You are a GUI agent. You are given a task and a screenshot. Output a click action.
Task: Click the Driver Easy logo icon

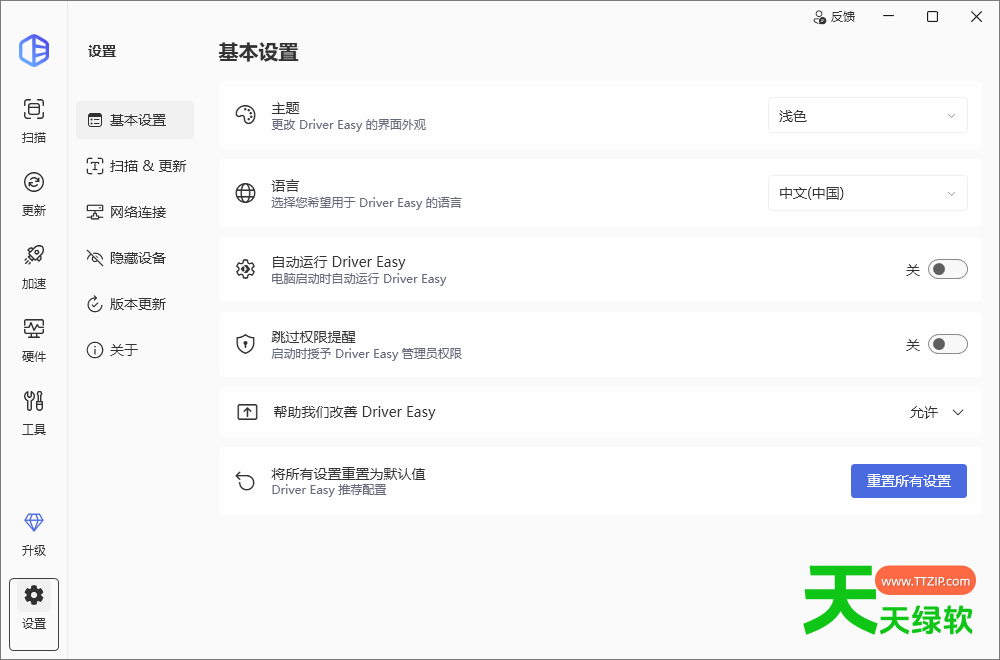tap(34, 50)
